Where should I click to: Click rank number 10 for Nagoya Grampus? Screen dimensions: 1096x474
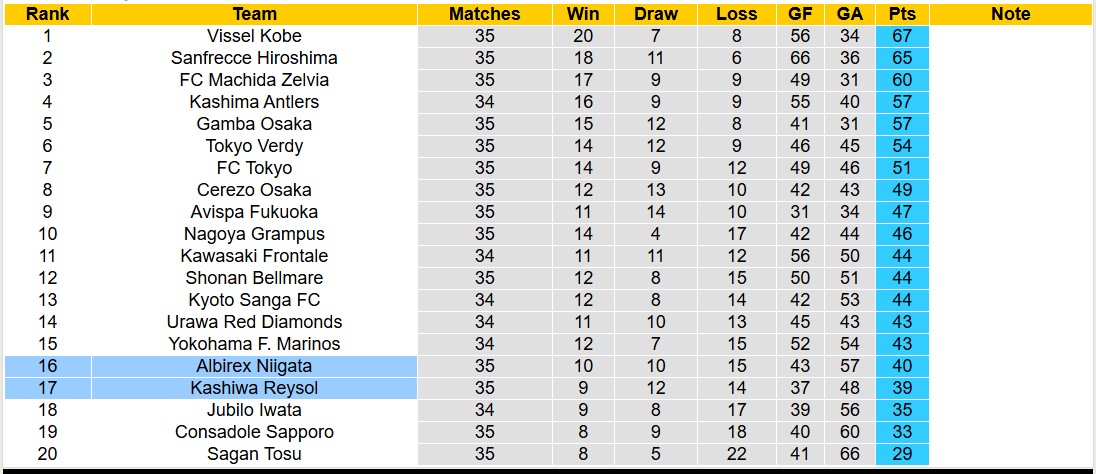(46, 234)
